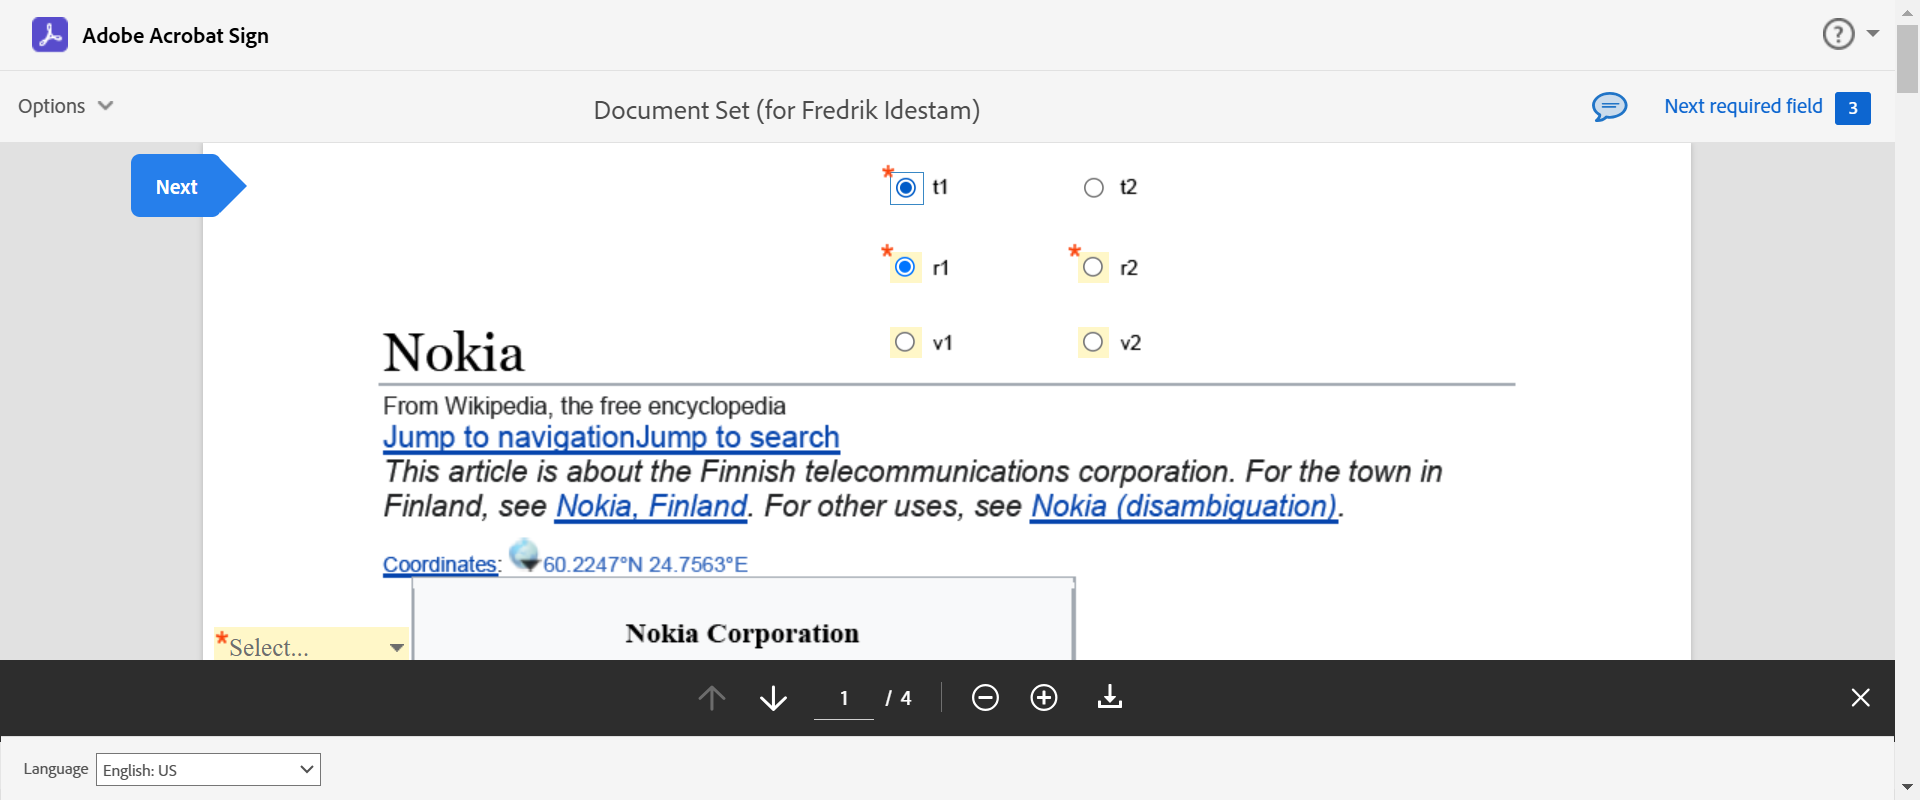Screen dimensions: 1920x800
Task: Open the required Select... dropdown field
Action: [312, 646]
